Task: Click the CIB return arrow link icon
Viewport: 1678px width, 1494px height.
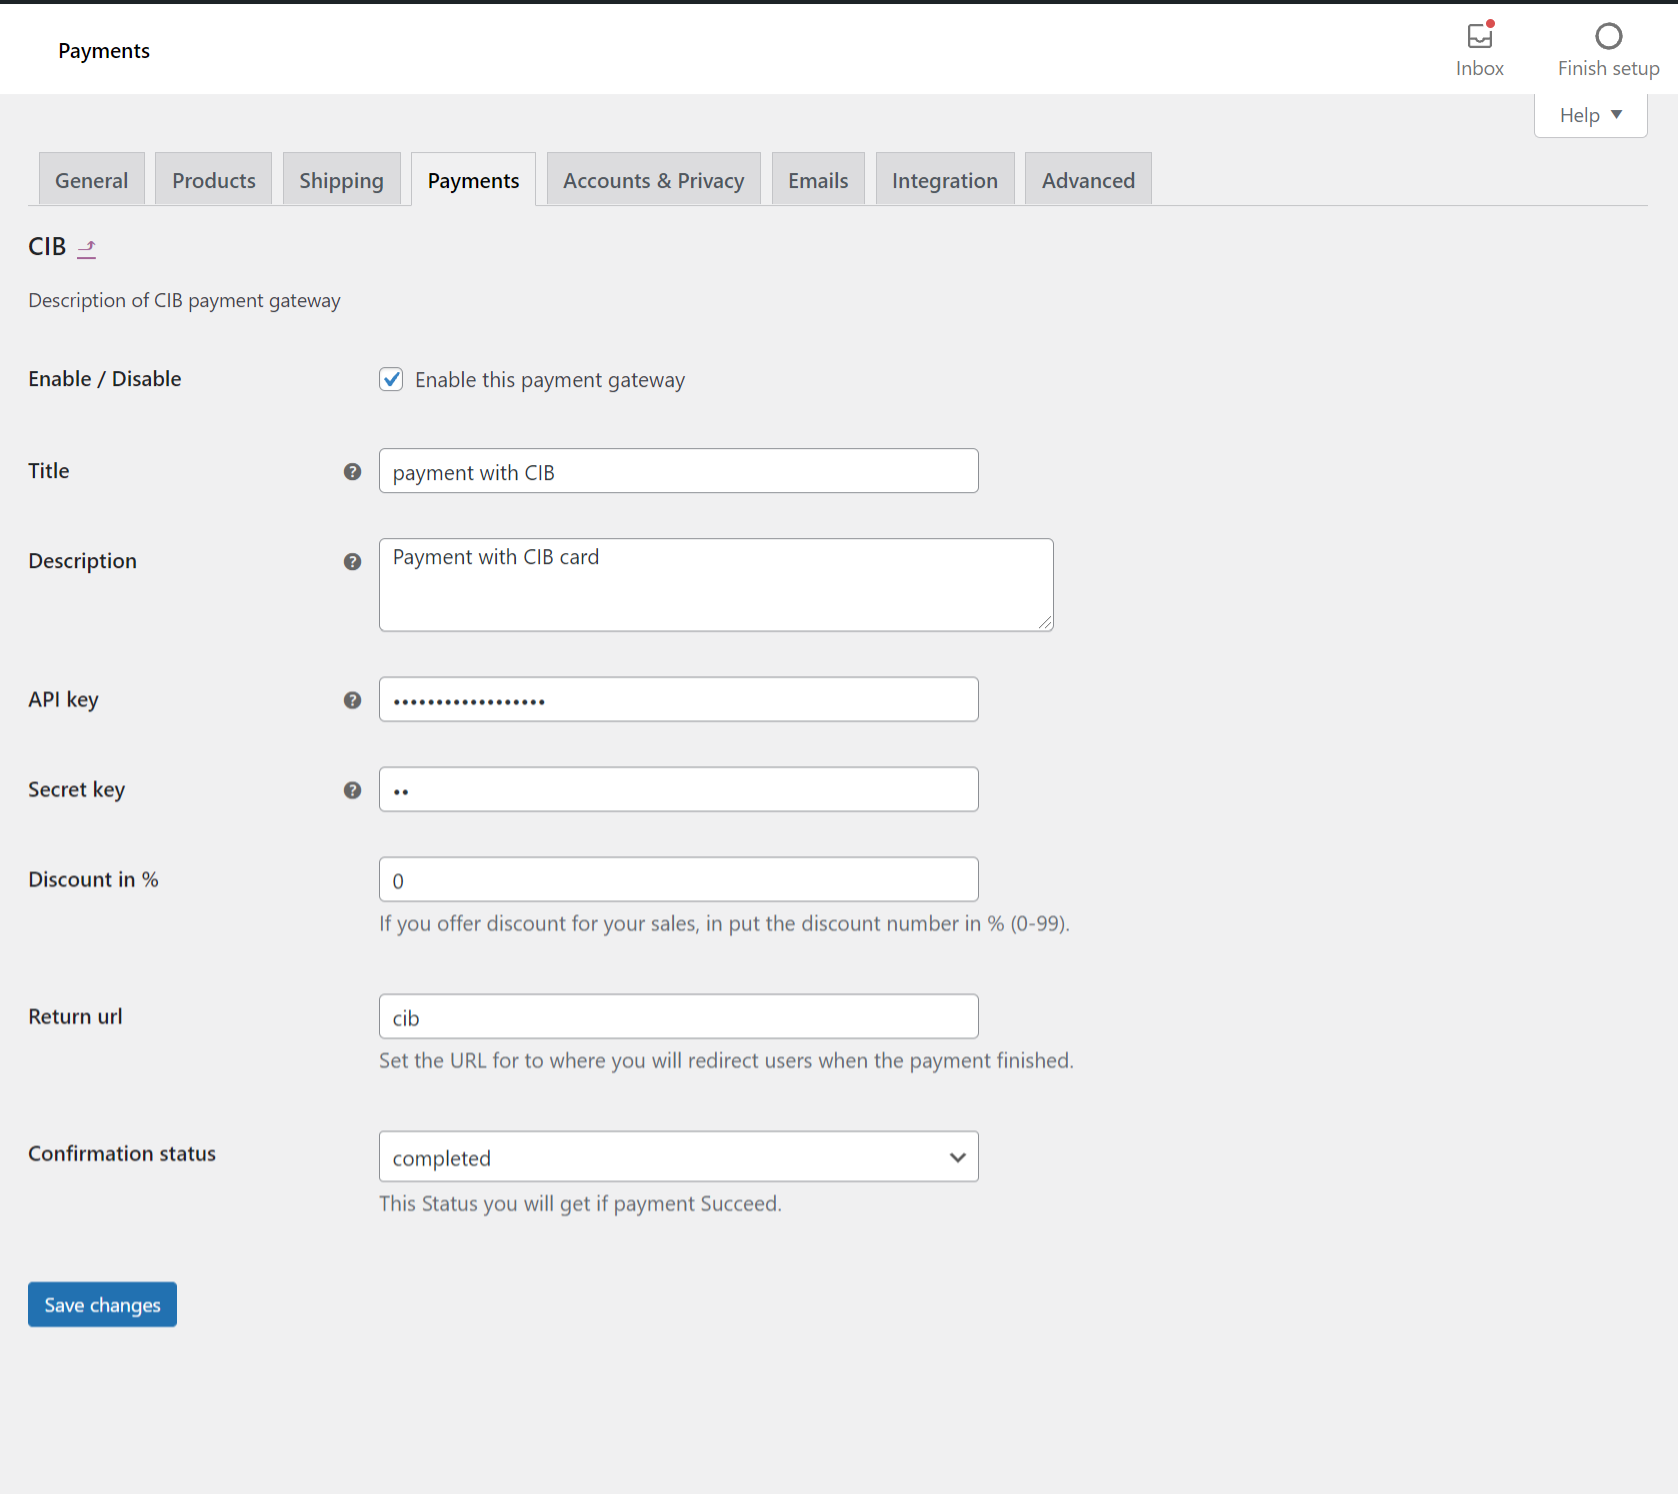Action: point(87,248)
